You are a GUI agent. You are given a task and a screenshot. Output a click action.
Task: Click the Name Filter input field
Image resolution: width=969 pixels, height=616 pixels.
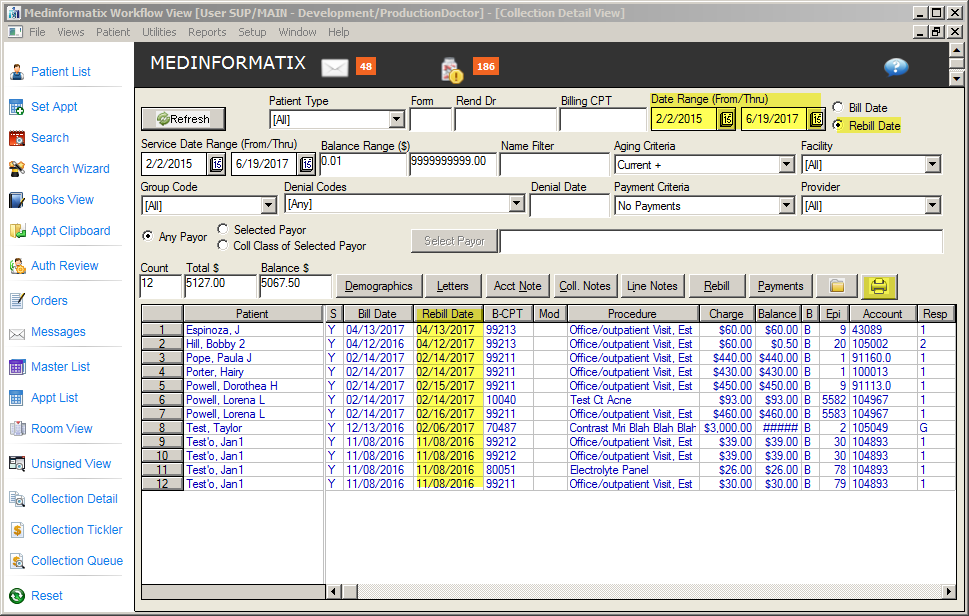coord(554,164)
